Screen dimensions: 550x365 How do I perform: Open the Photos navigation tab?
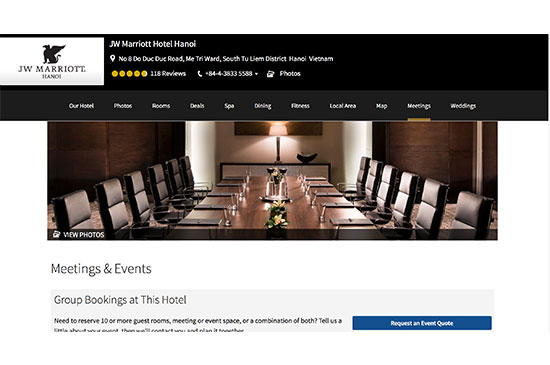pyautogui.click(x=123, y=106)
